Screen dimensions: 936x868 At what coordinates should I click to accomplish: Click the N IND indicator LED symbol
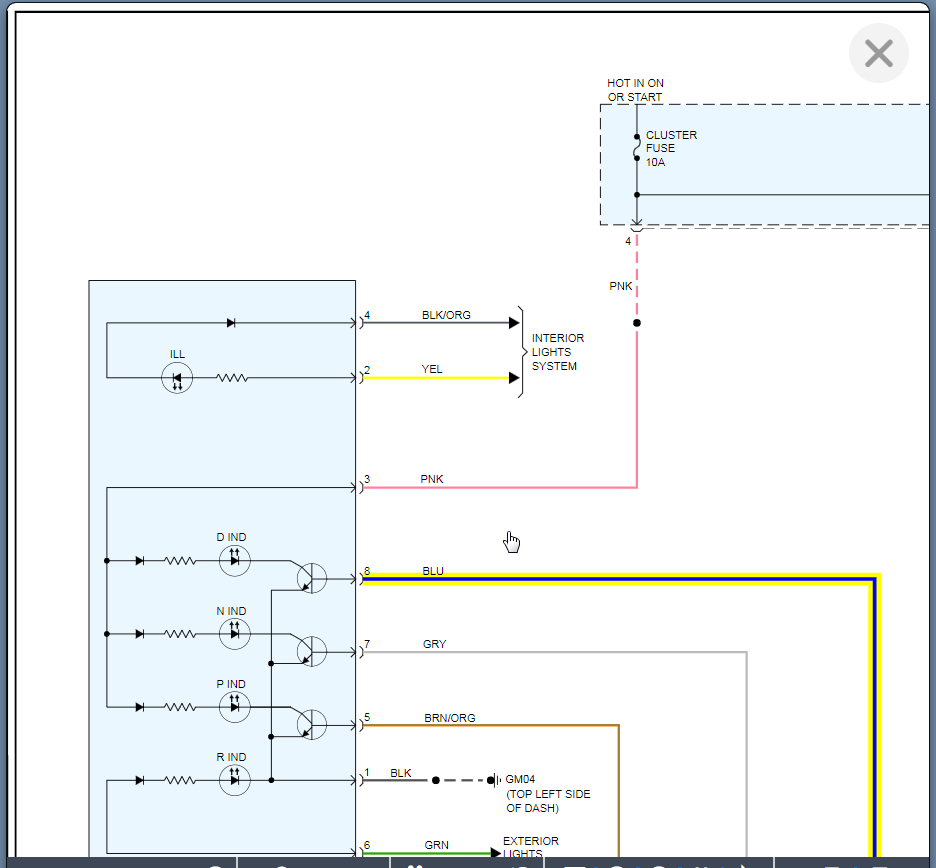click(x=235, y=633)
